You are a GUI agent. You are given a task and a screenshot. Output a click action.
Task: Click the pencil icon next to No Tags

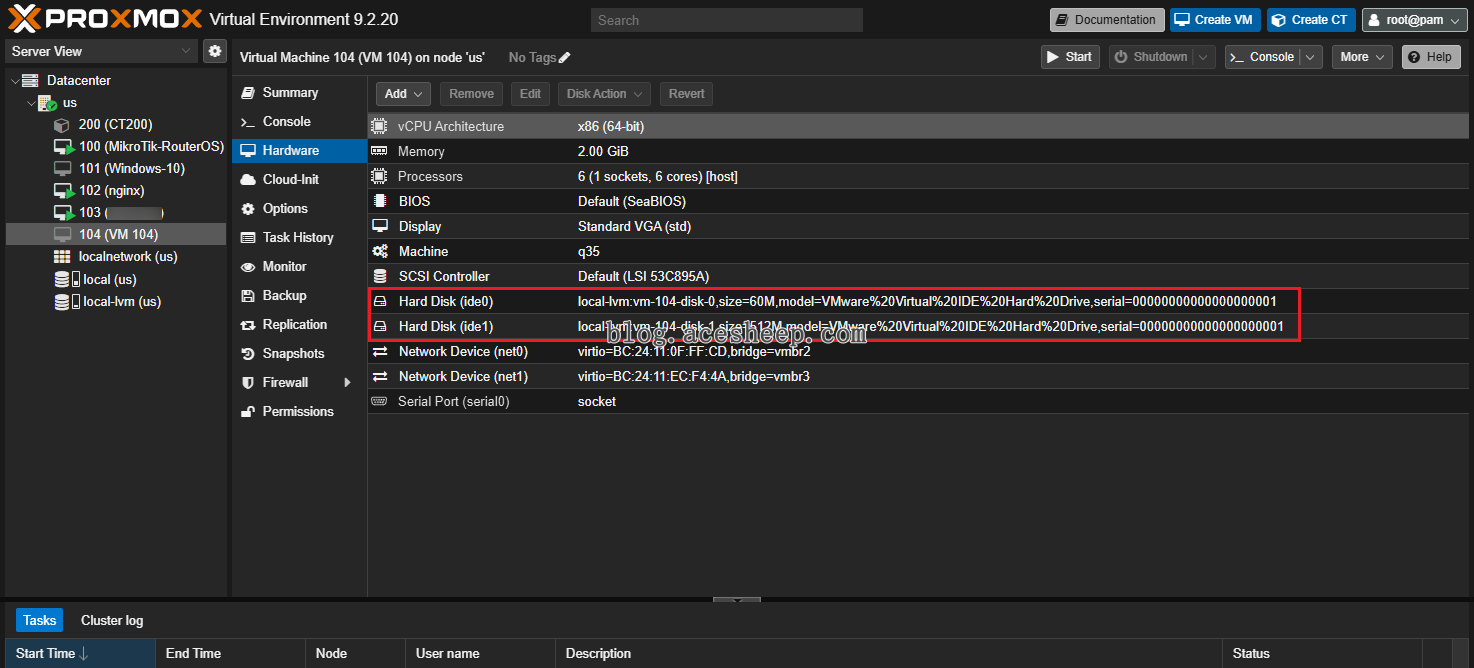click(x=564, y=58)
